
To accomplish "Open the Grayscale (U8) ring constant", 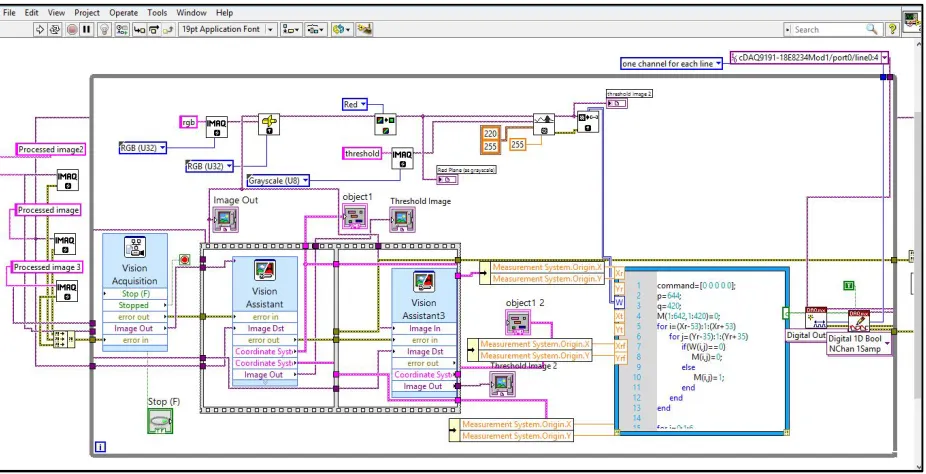I will 279,181.
